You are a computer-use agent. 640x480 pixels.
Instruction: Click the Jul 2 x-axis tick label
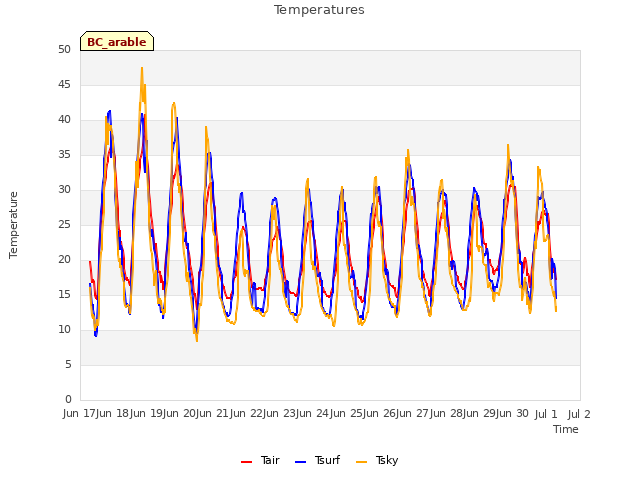579,414
